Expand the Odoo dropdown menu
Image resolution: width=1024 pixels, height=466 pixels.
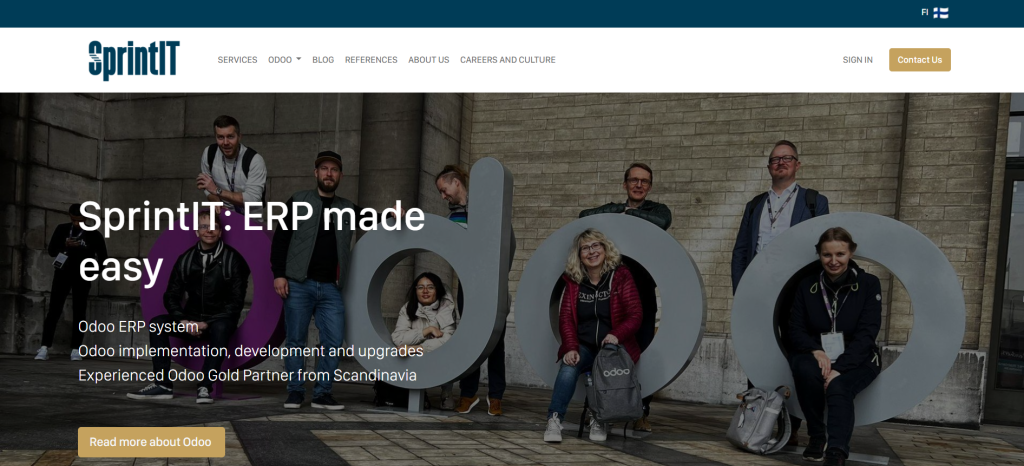[284, 59]
